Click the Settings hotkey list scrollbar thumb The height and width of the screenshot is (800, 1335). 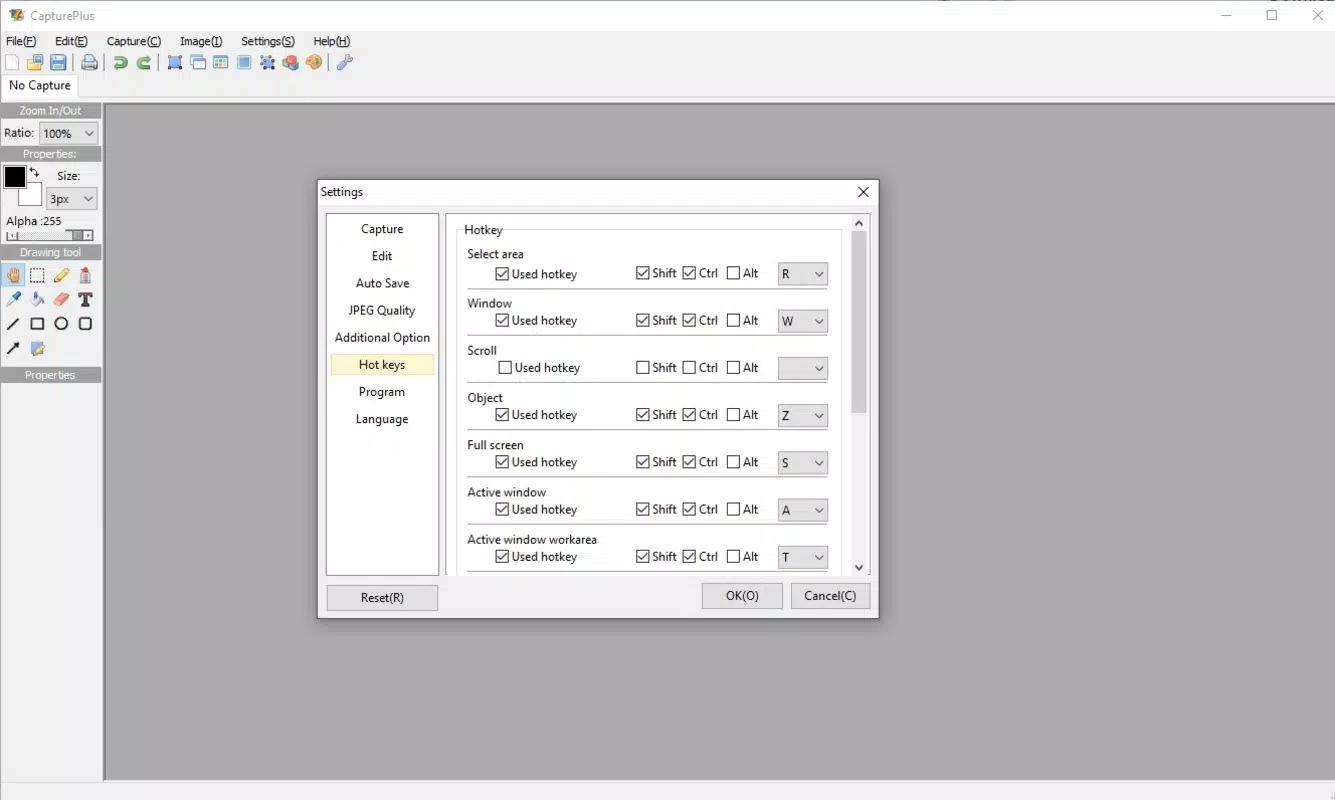pos(859,322)
